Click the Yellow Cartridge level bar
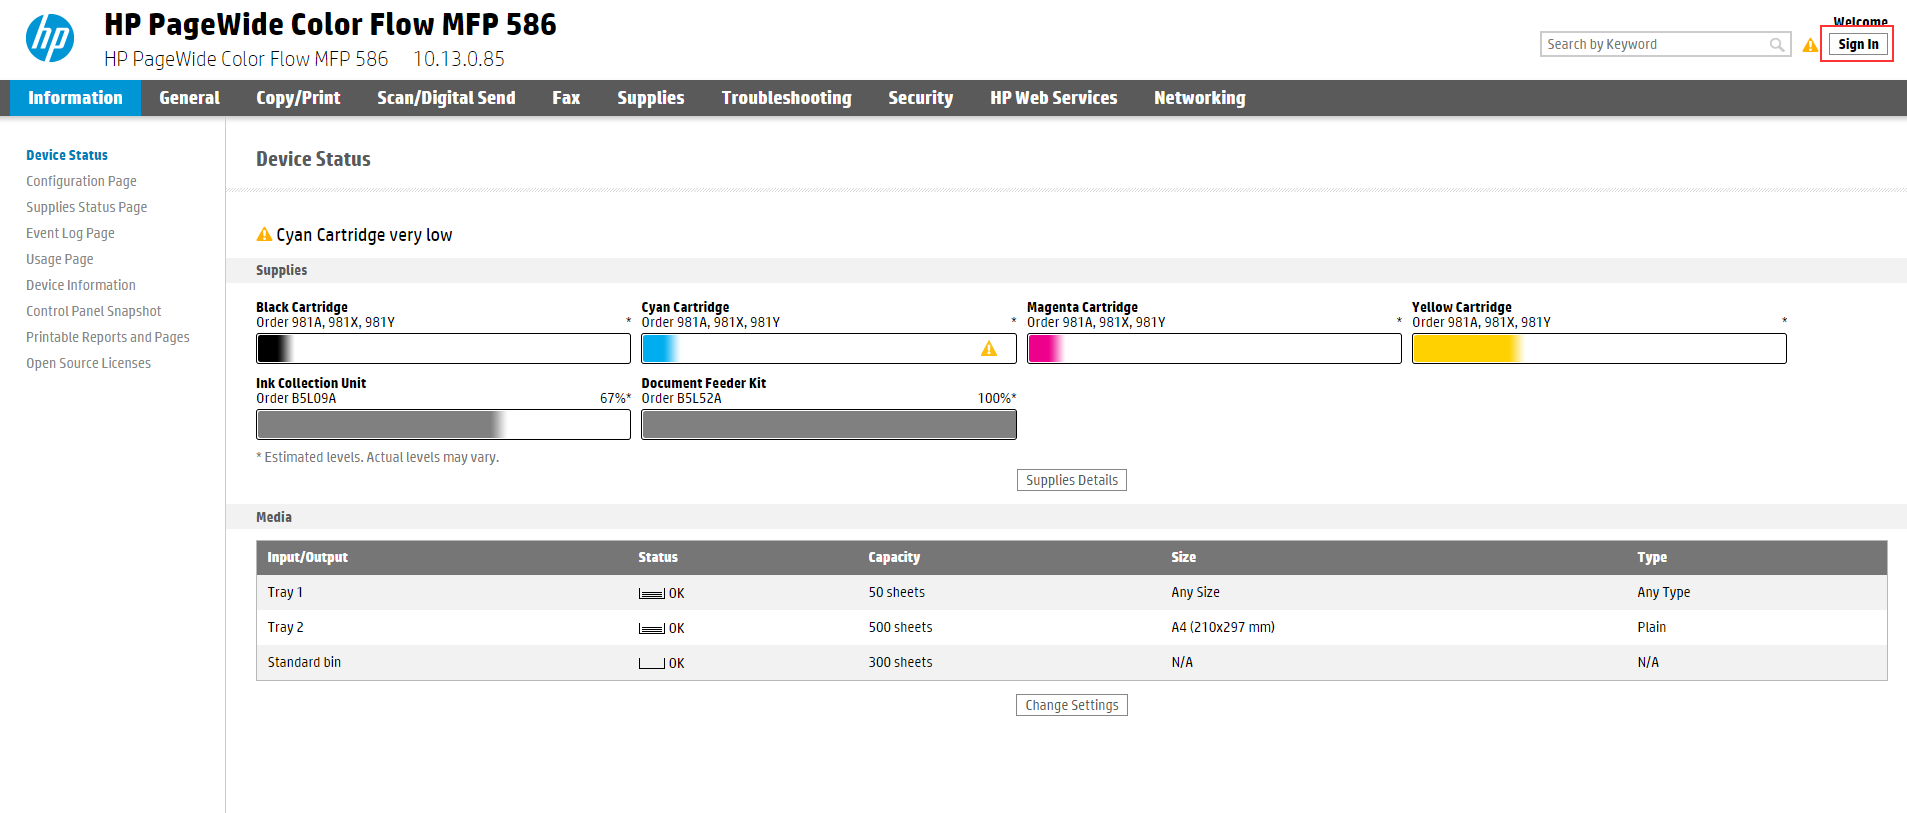1907x813 pixels. [x=1598, y=349]
